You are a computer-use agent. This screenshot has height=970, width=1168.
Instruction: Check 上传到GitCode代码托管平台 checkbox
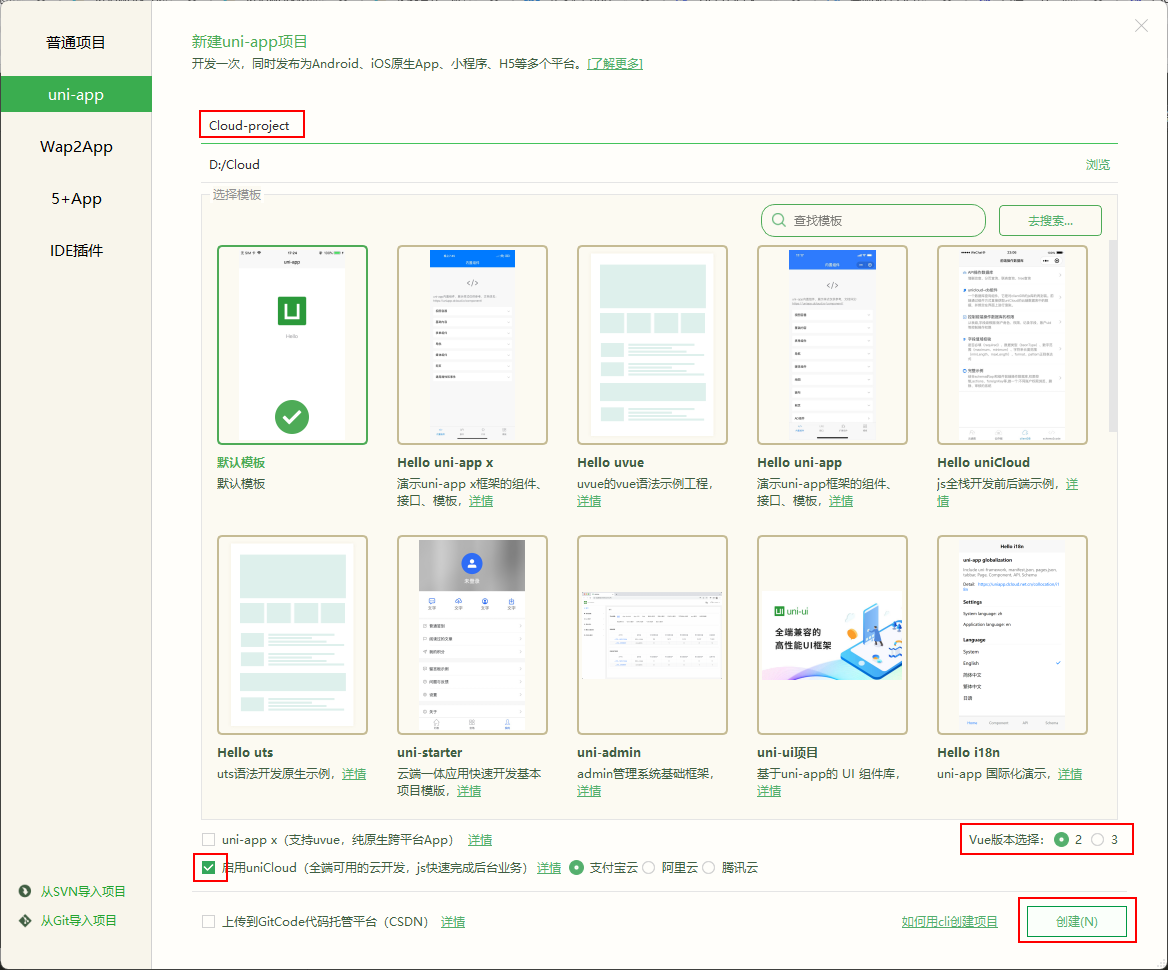click(x=209, y=922)
